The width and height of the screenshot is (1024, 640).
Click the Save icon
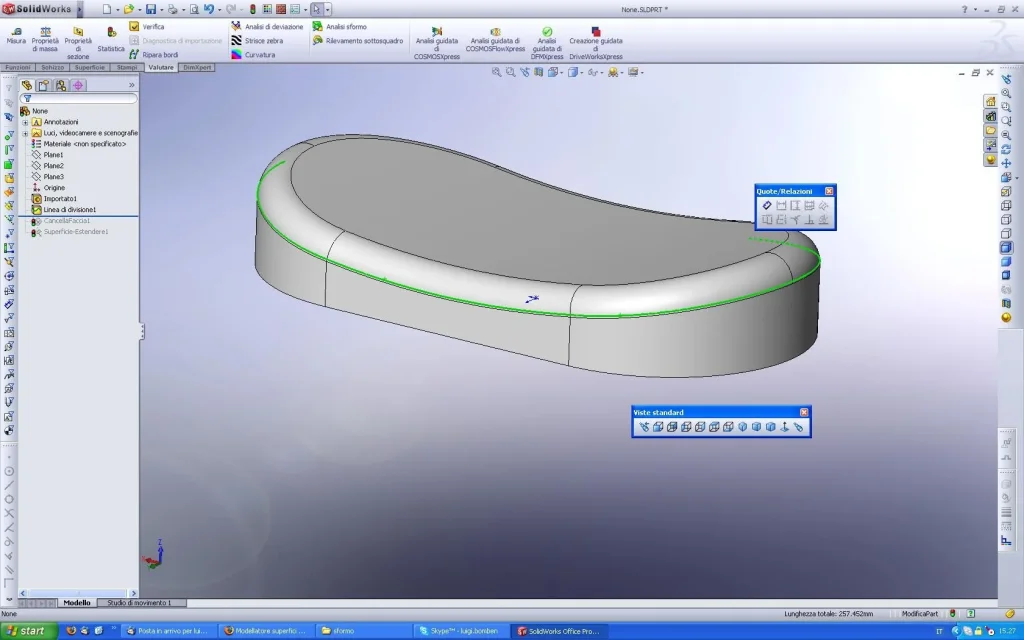(x=151, y=9)
